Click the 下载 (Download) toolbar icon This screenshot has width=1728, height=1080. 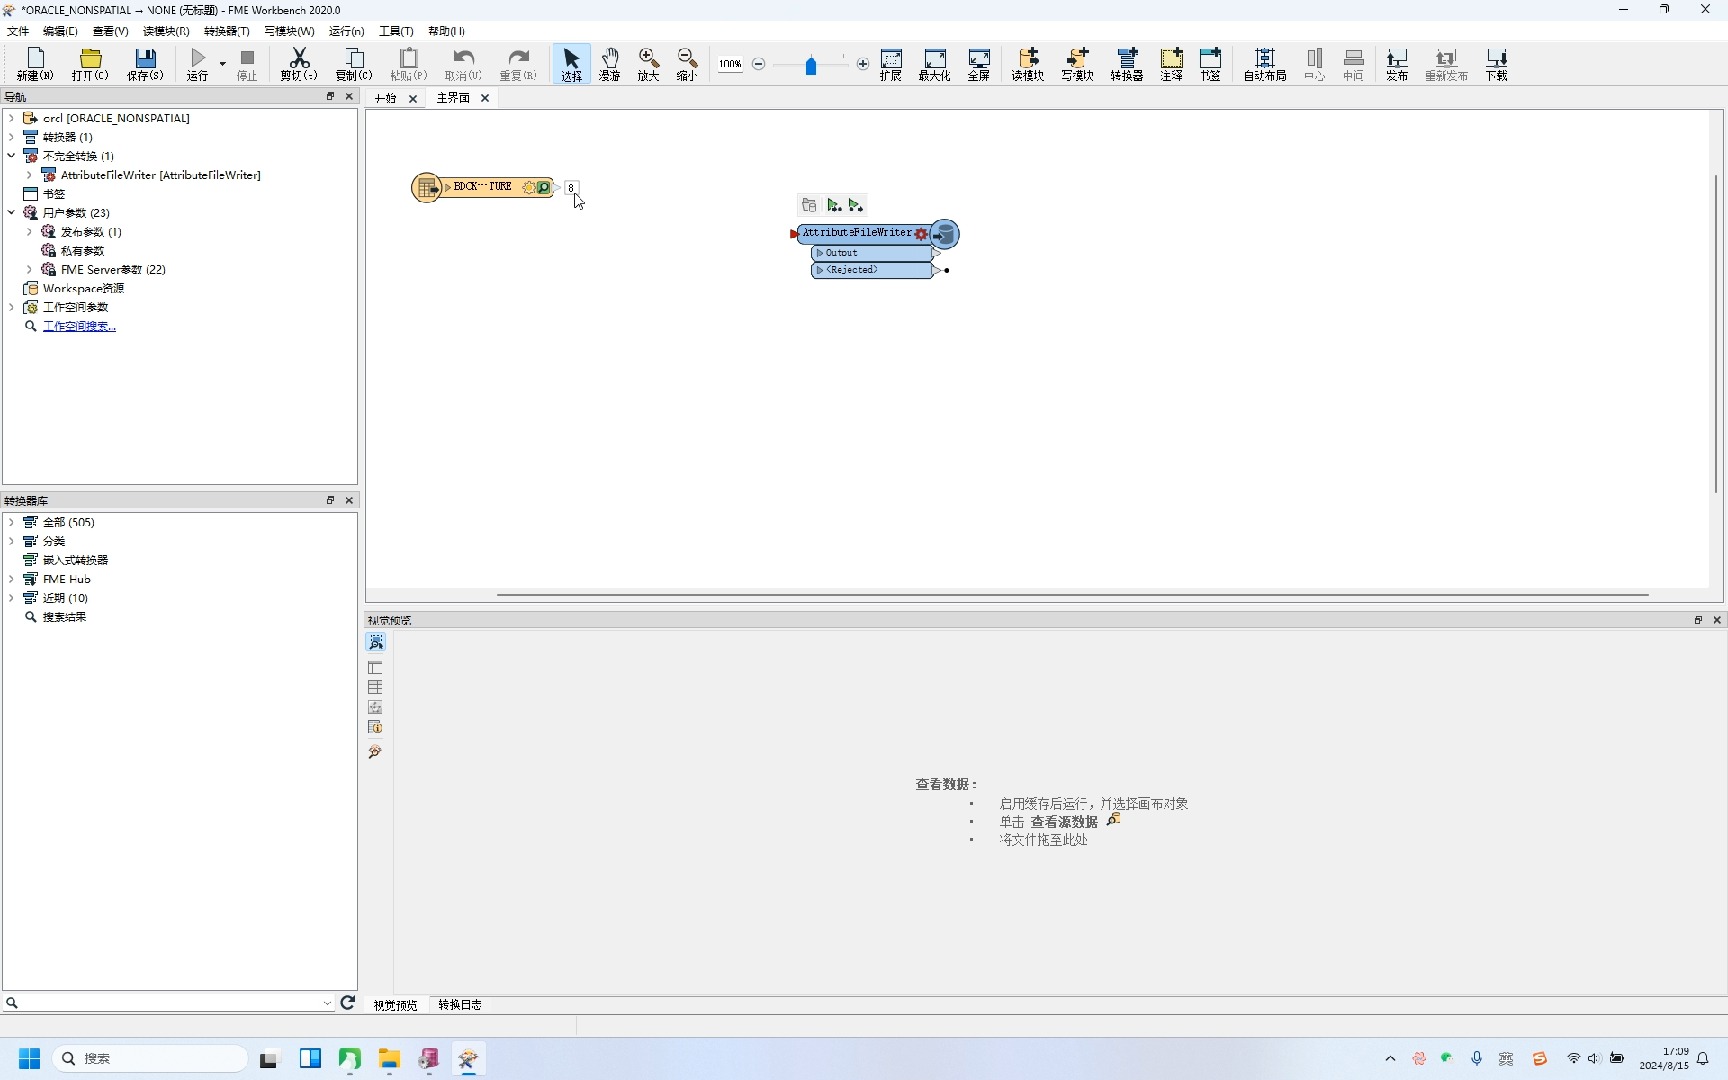[1496, 64]
